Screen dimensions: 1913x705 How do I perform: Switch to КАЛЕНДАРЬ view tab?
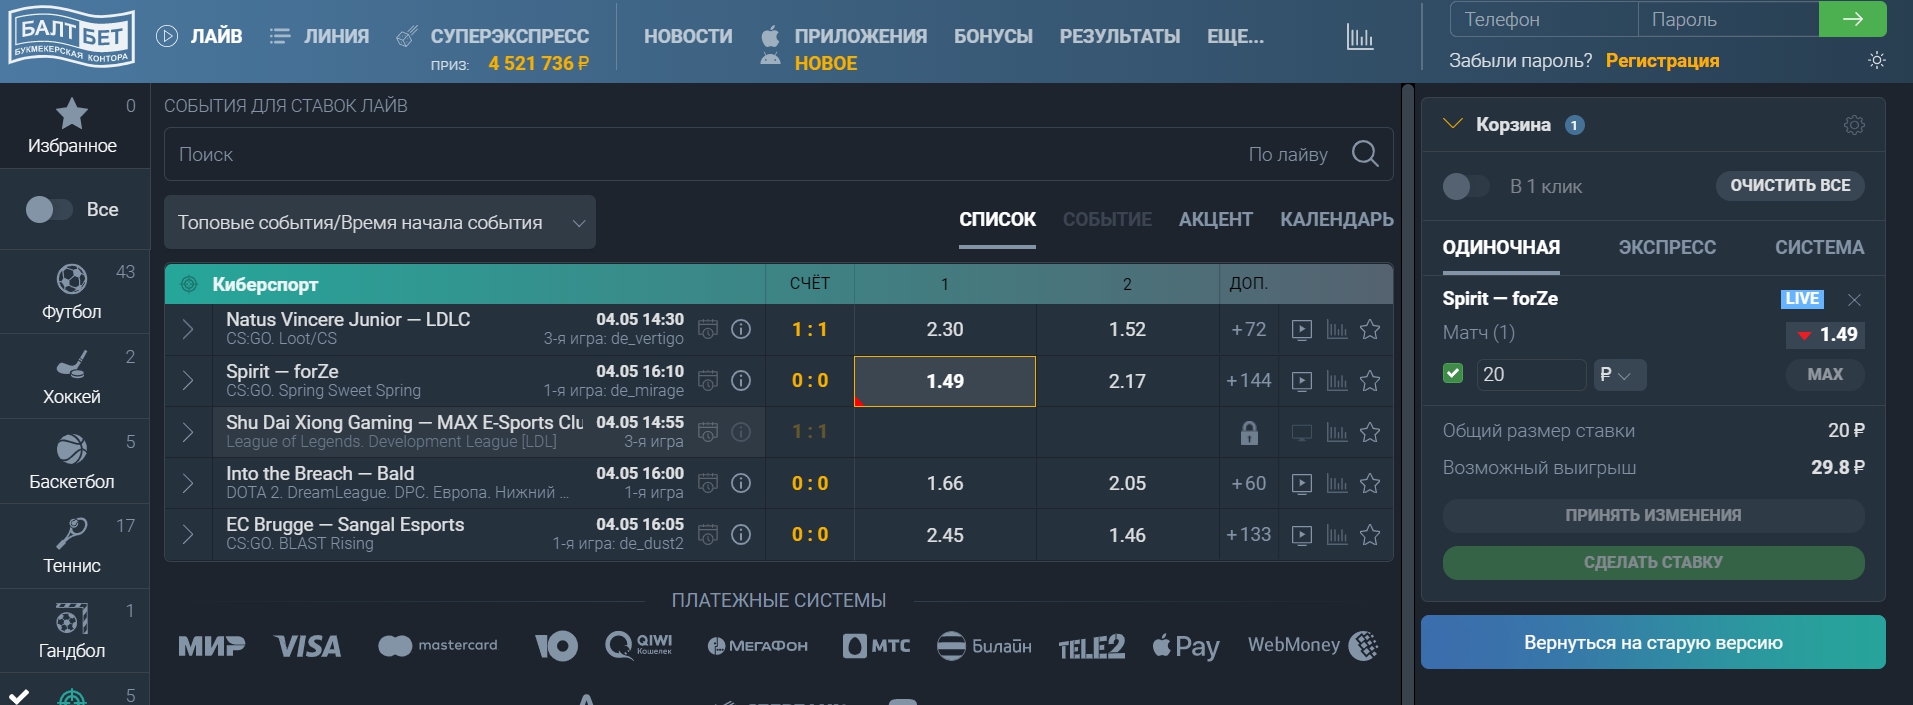point(1336,220)
